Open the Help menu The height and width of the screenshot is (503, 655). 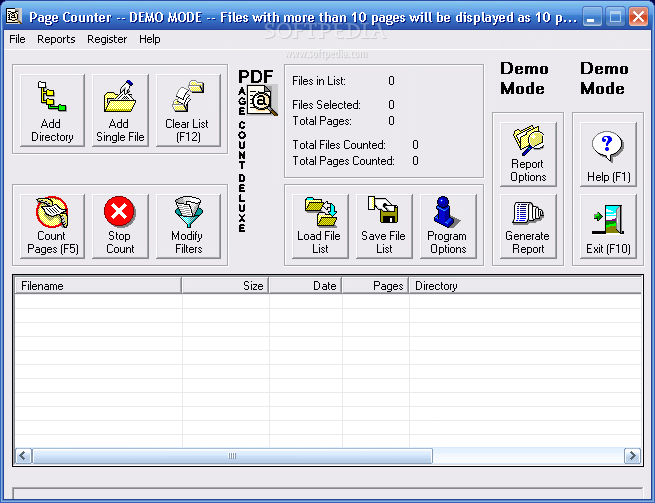coord(150,39)
